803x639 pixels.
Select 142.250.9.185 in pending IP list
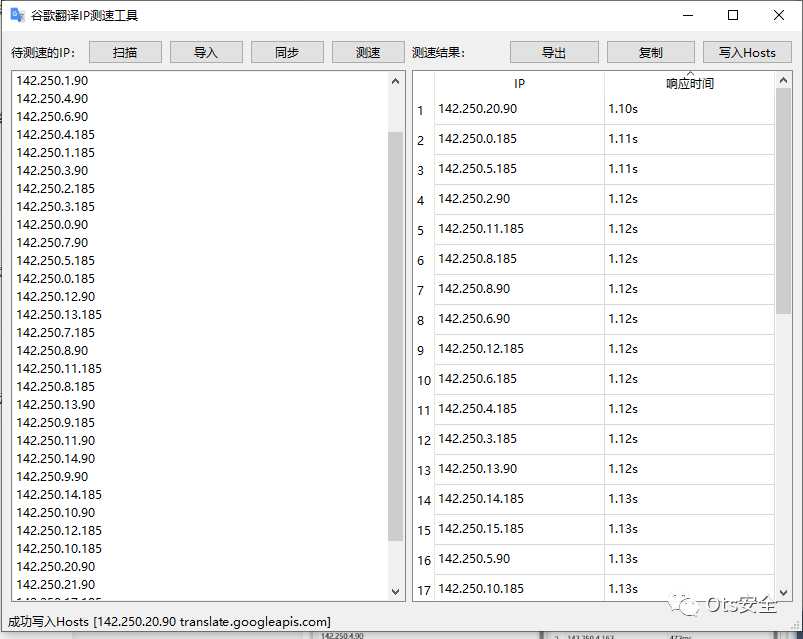click(56, 422)
